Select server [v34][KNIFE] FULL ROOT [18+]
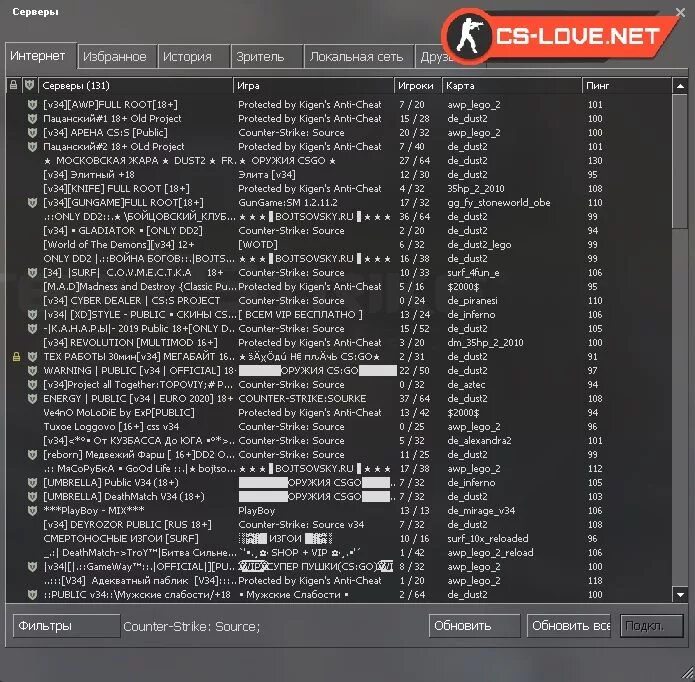The height and width of the screenshot is (682, 695). 339,189
